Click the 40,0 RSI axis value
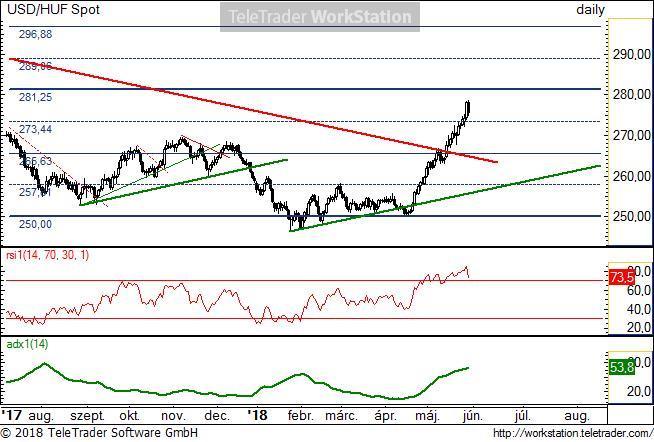654x442 pixels. coord(638,309)
